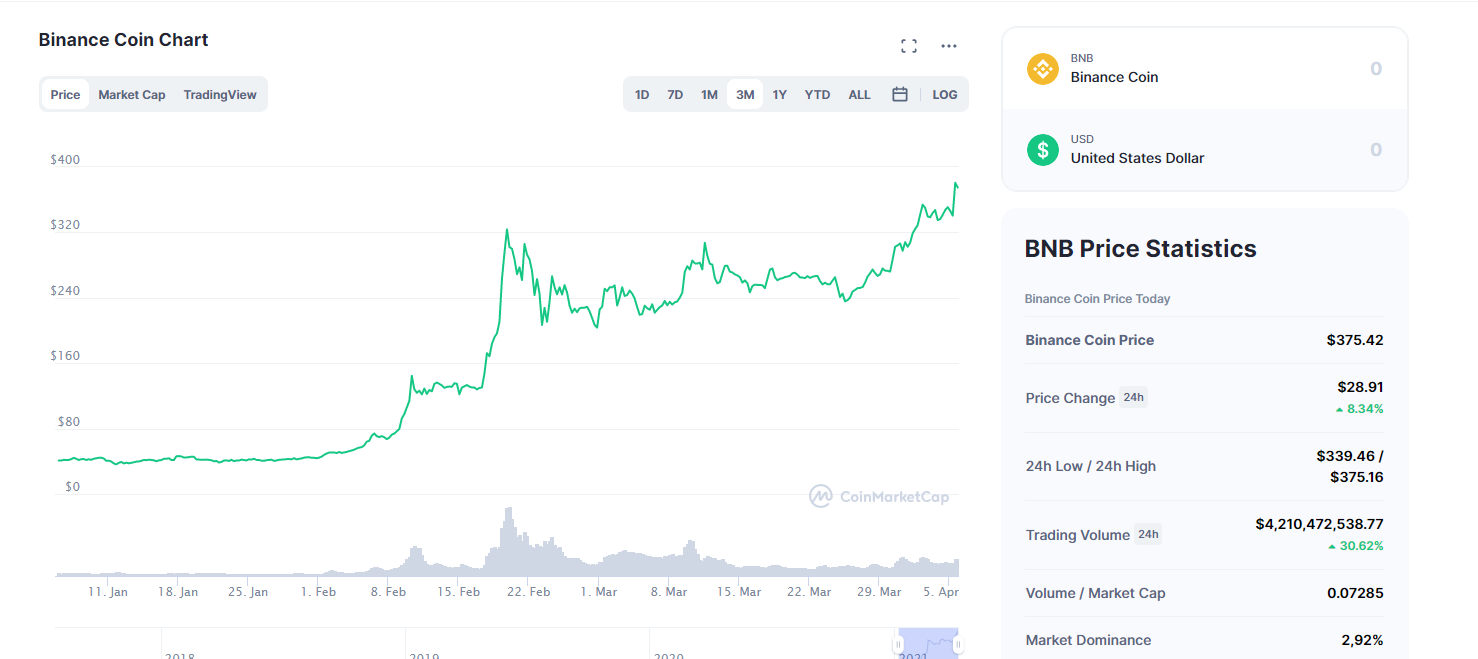This screenshot has width=1478, height=659.
Task: Open the chart three-dots options menu
Action: (949, 46)
